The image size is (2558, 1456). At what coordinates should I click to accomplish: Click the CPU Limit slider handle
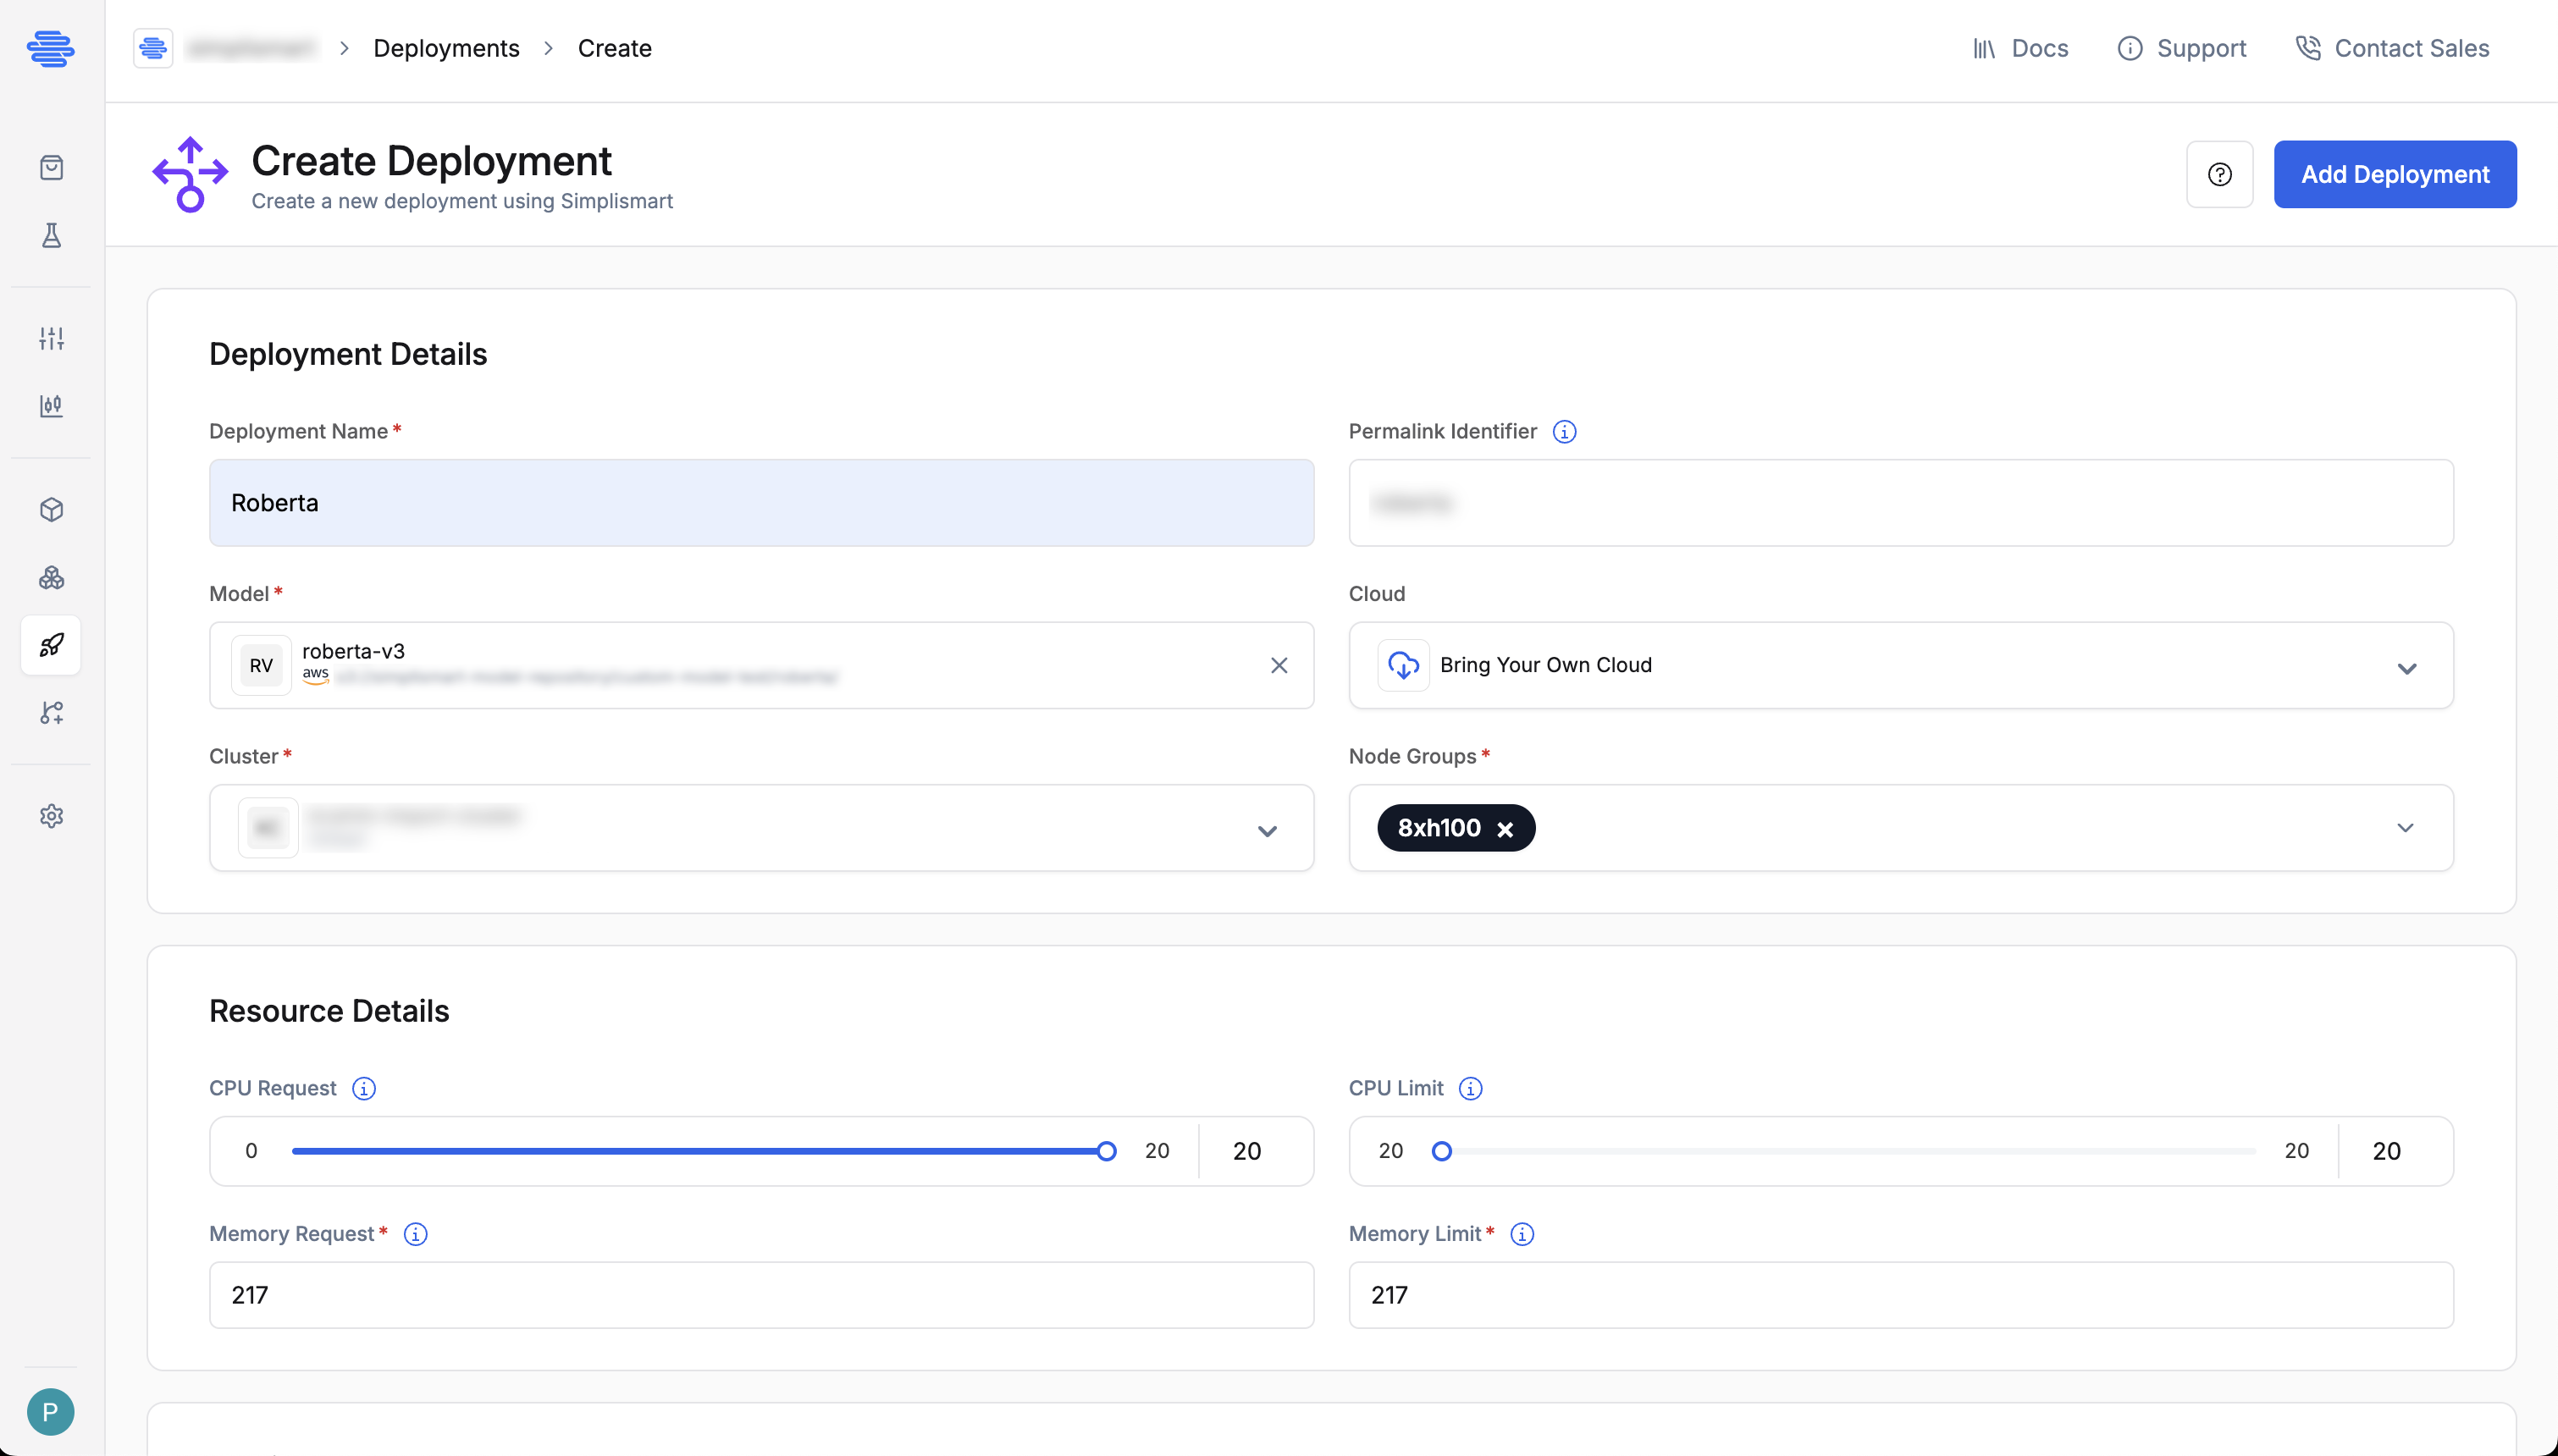(x=1441, y=1151)
